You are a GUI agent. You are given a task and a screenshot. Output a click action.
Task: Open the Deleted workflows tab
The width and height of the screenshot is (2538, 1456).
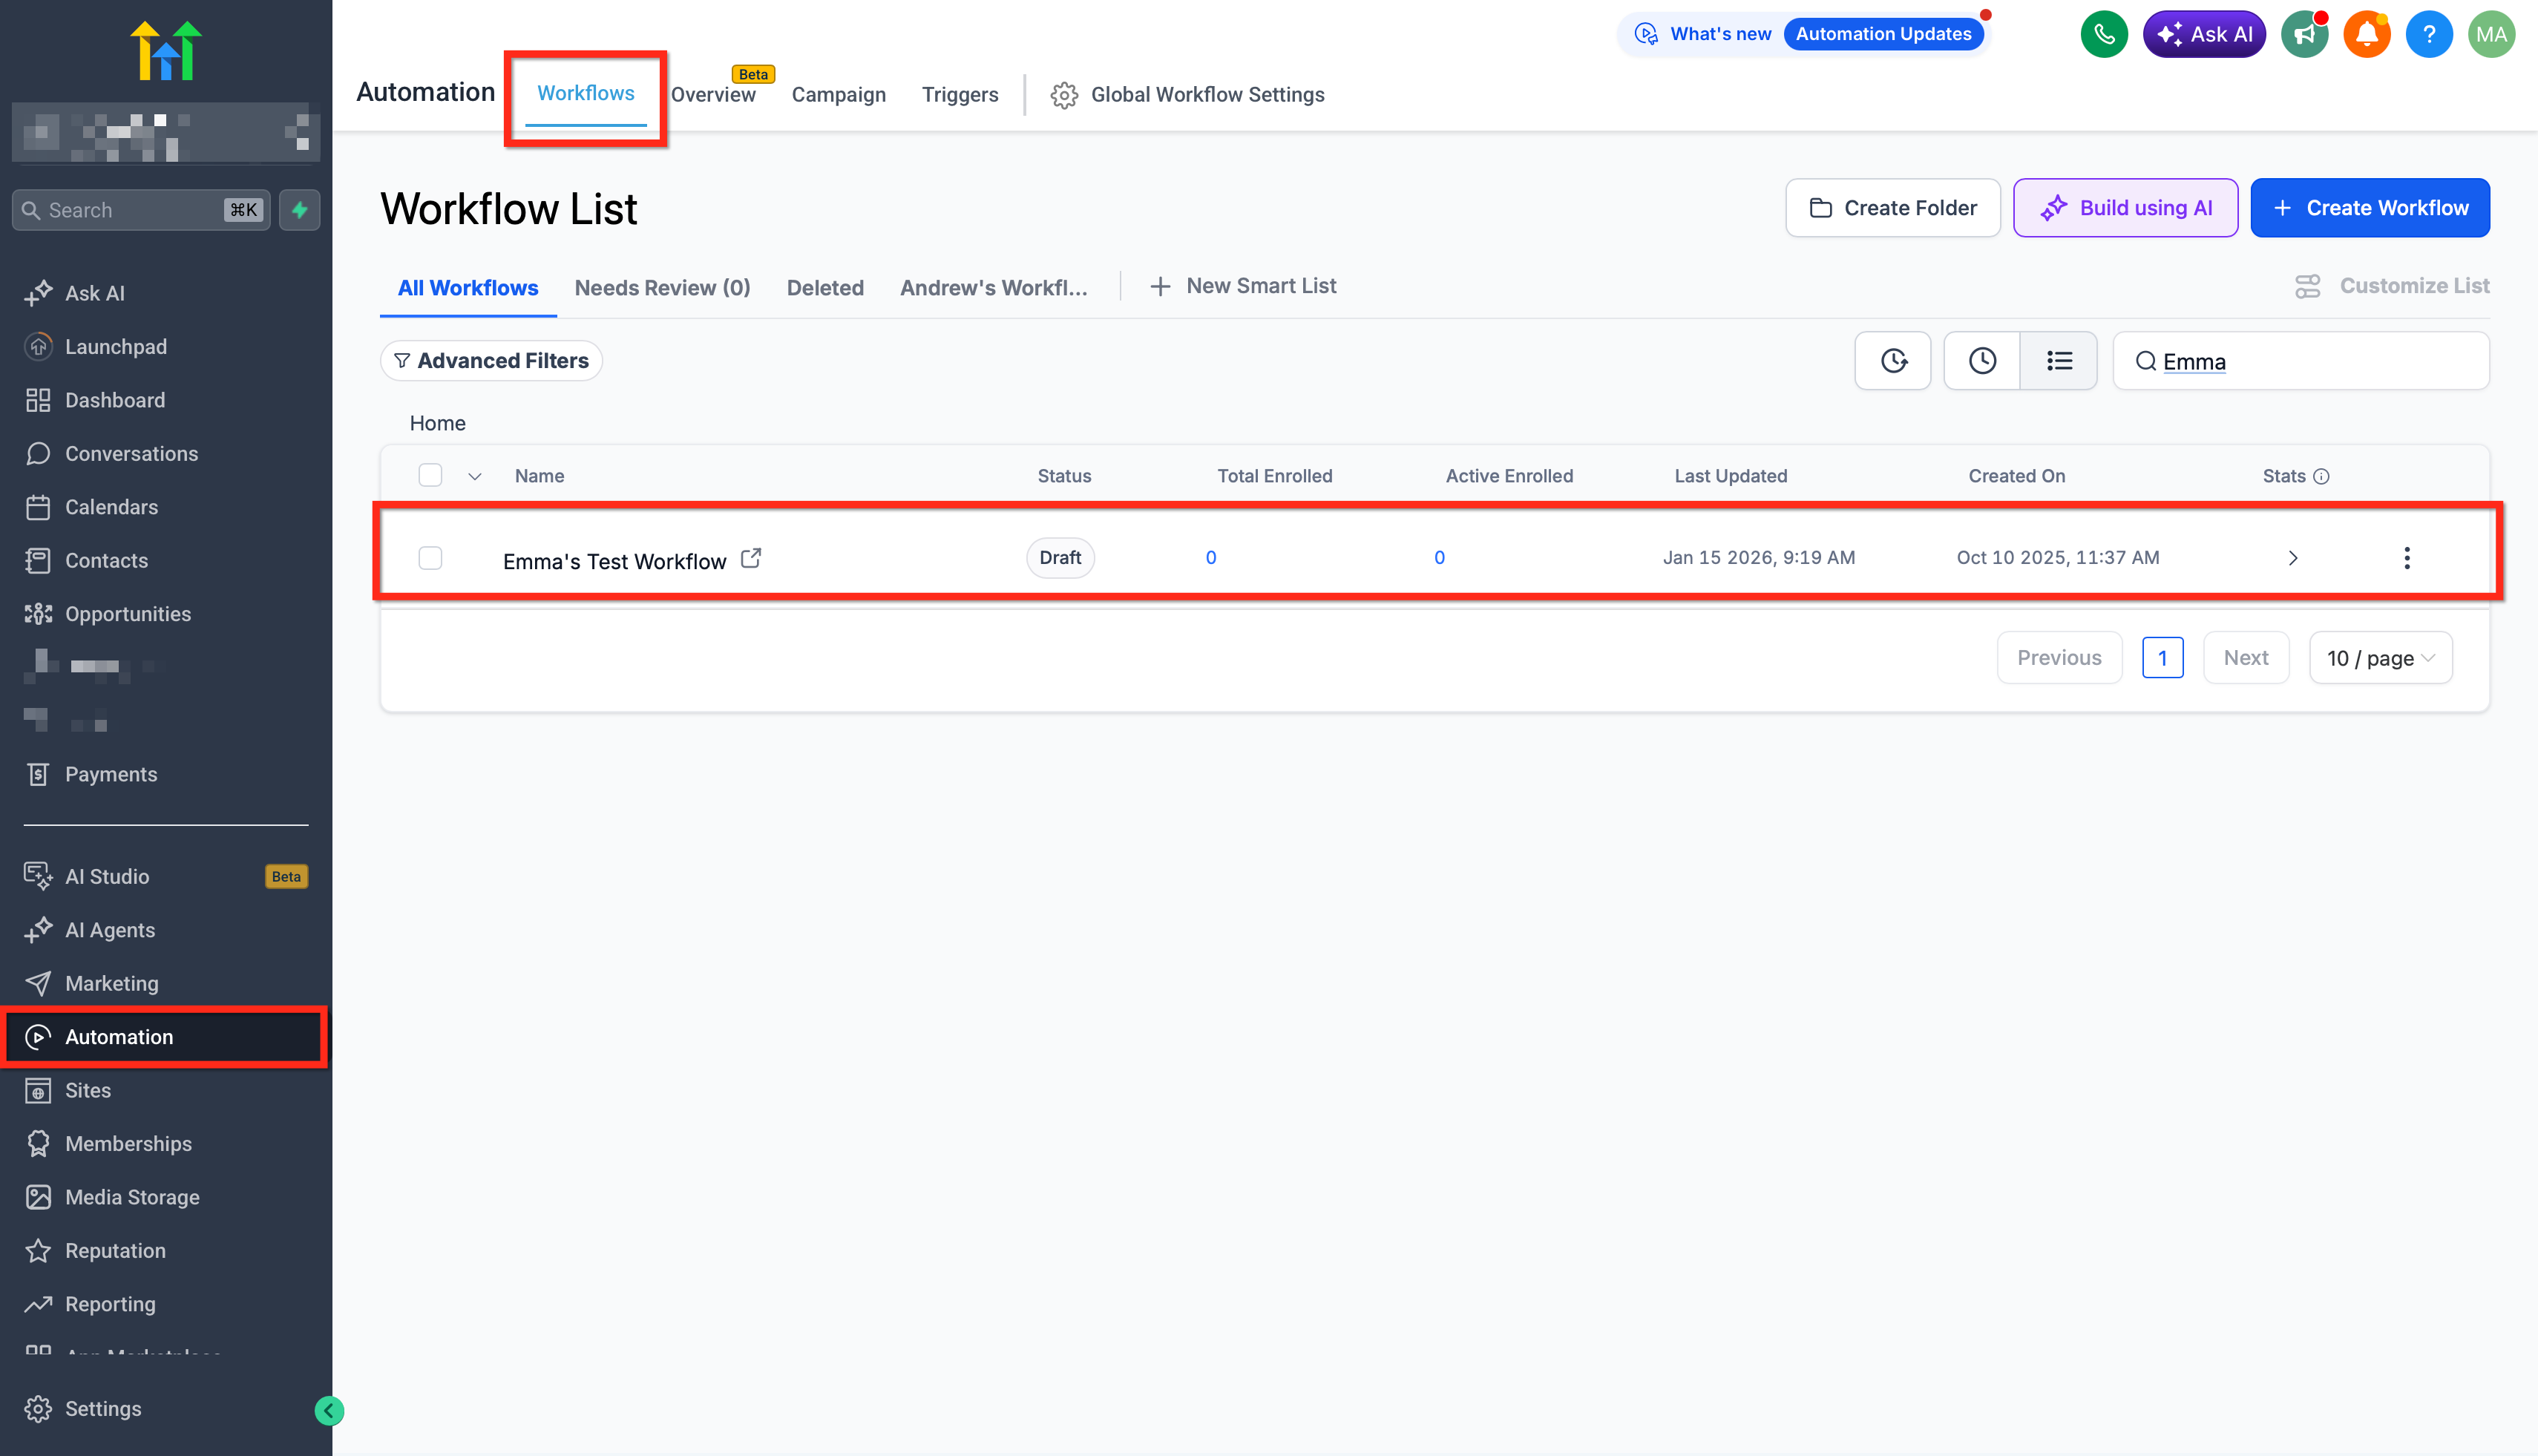tap(824, 288)
